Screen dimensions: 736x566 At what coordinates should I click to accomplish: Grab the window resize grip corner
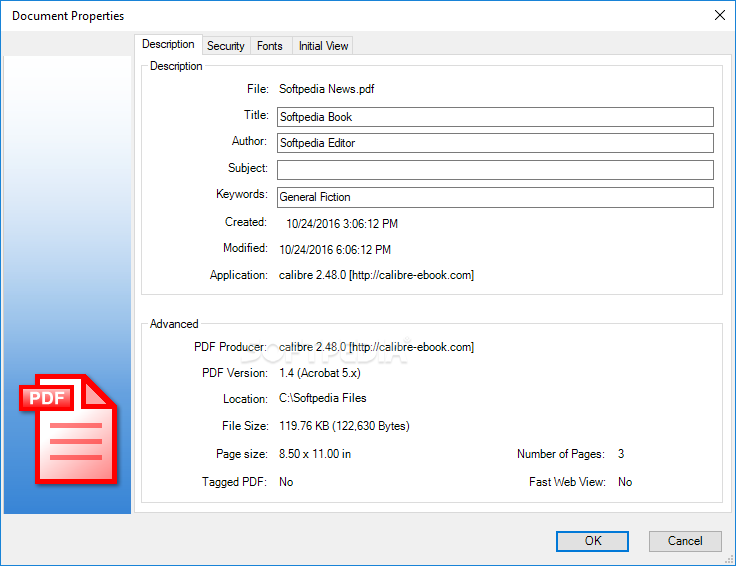pos(730,560)
